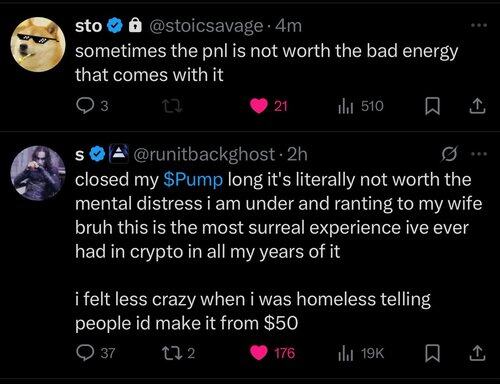Open @runitbackghost profile handle

[x=204, y=154]
